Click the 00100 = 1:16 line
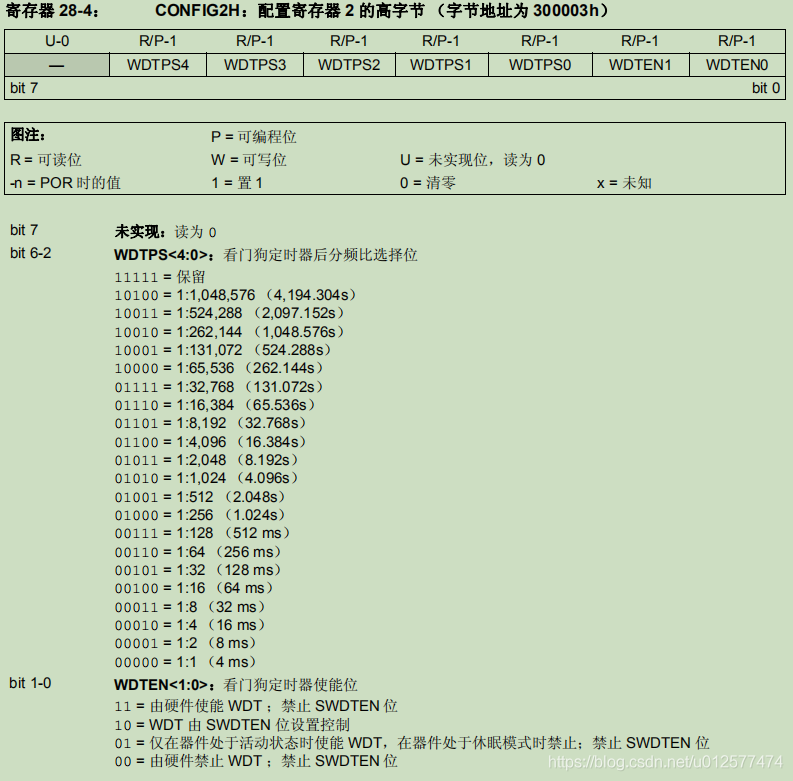 [193, 589]
